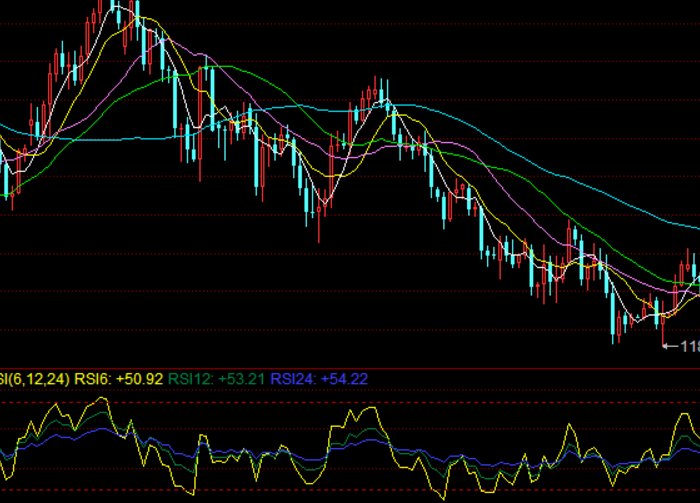Select the RSI12 +53.21 value label
The width and height of the screenshot is (700, 503).
coord(216,379)
